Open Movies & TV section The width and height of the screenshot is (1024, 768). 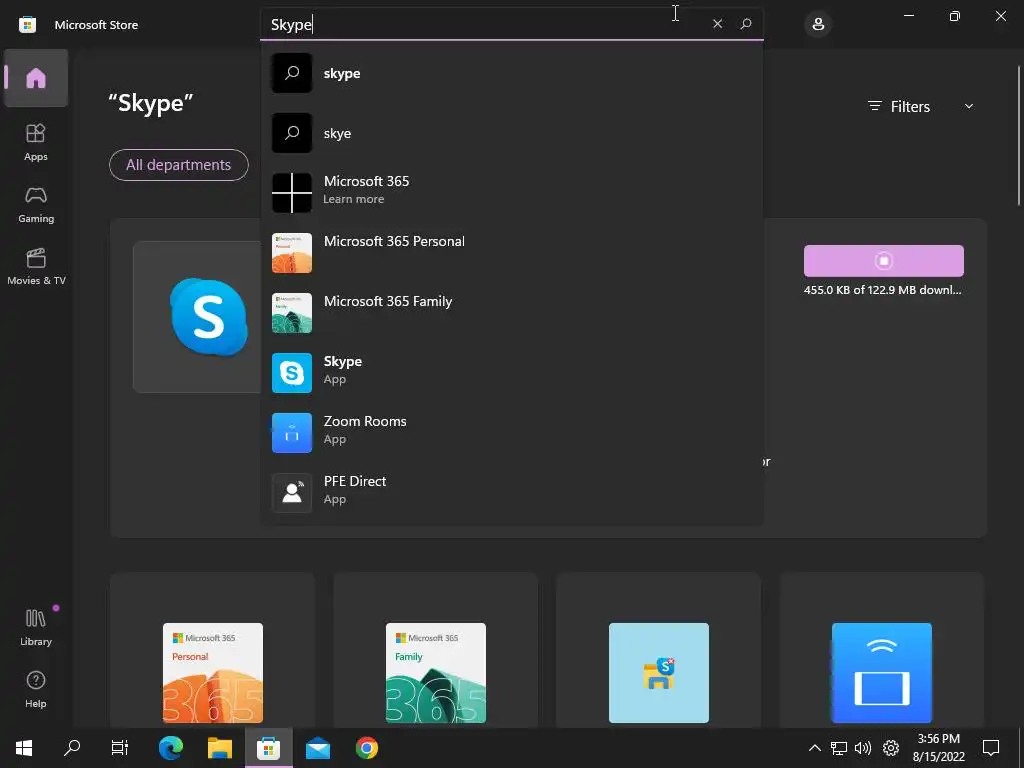pyautogui.click(x=36, y=266)
